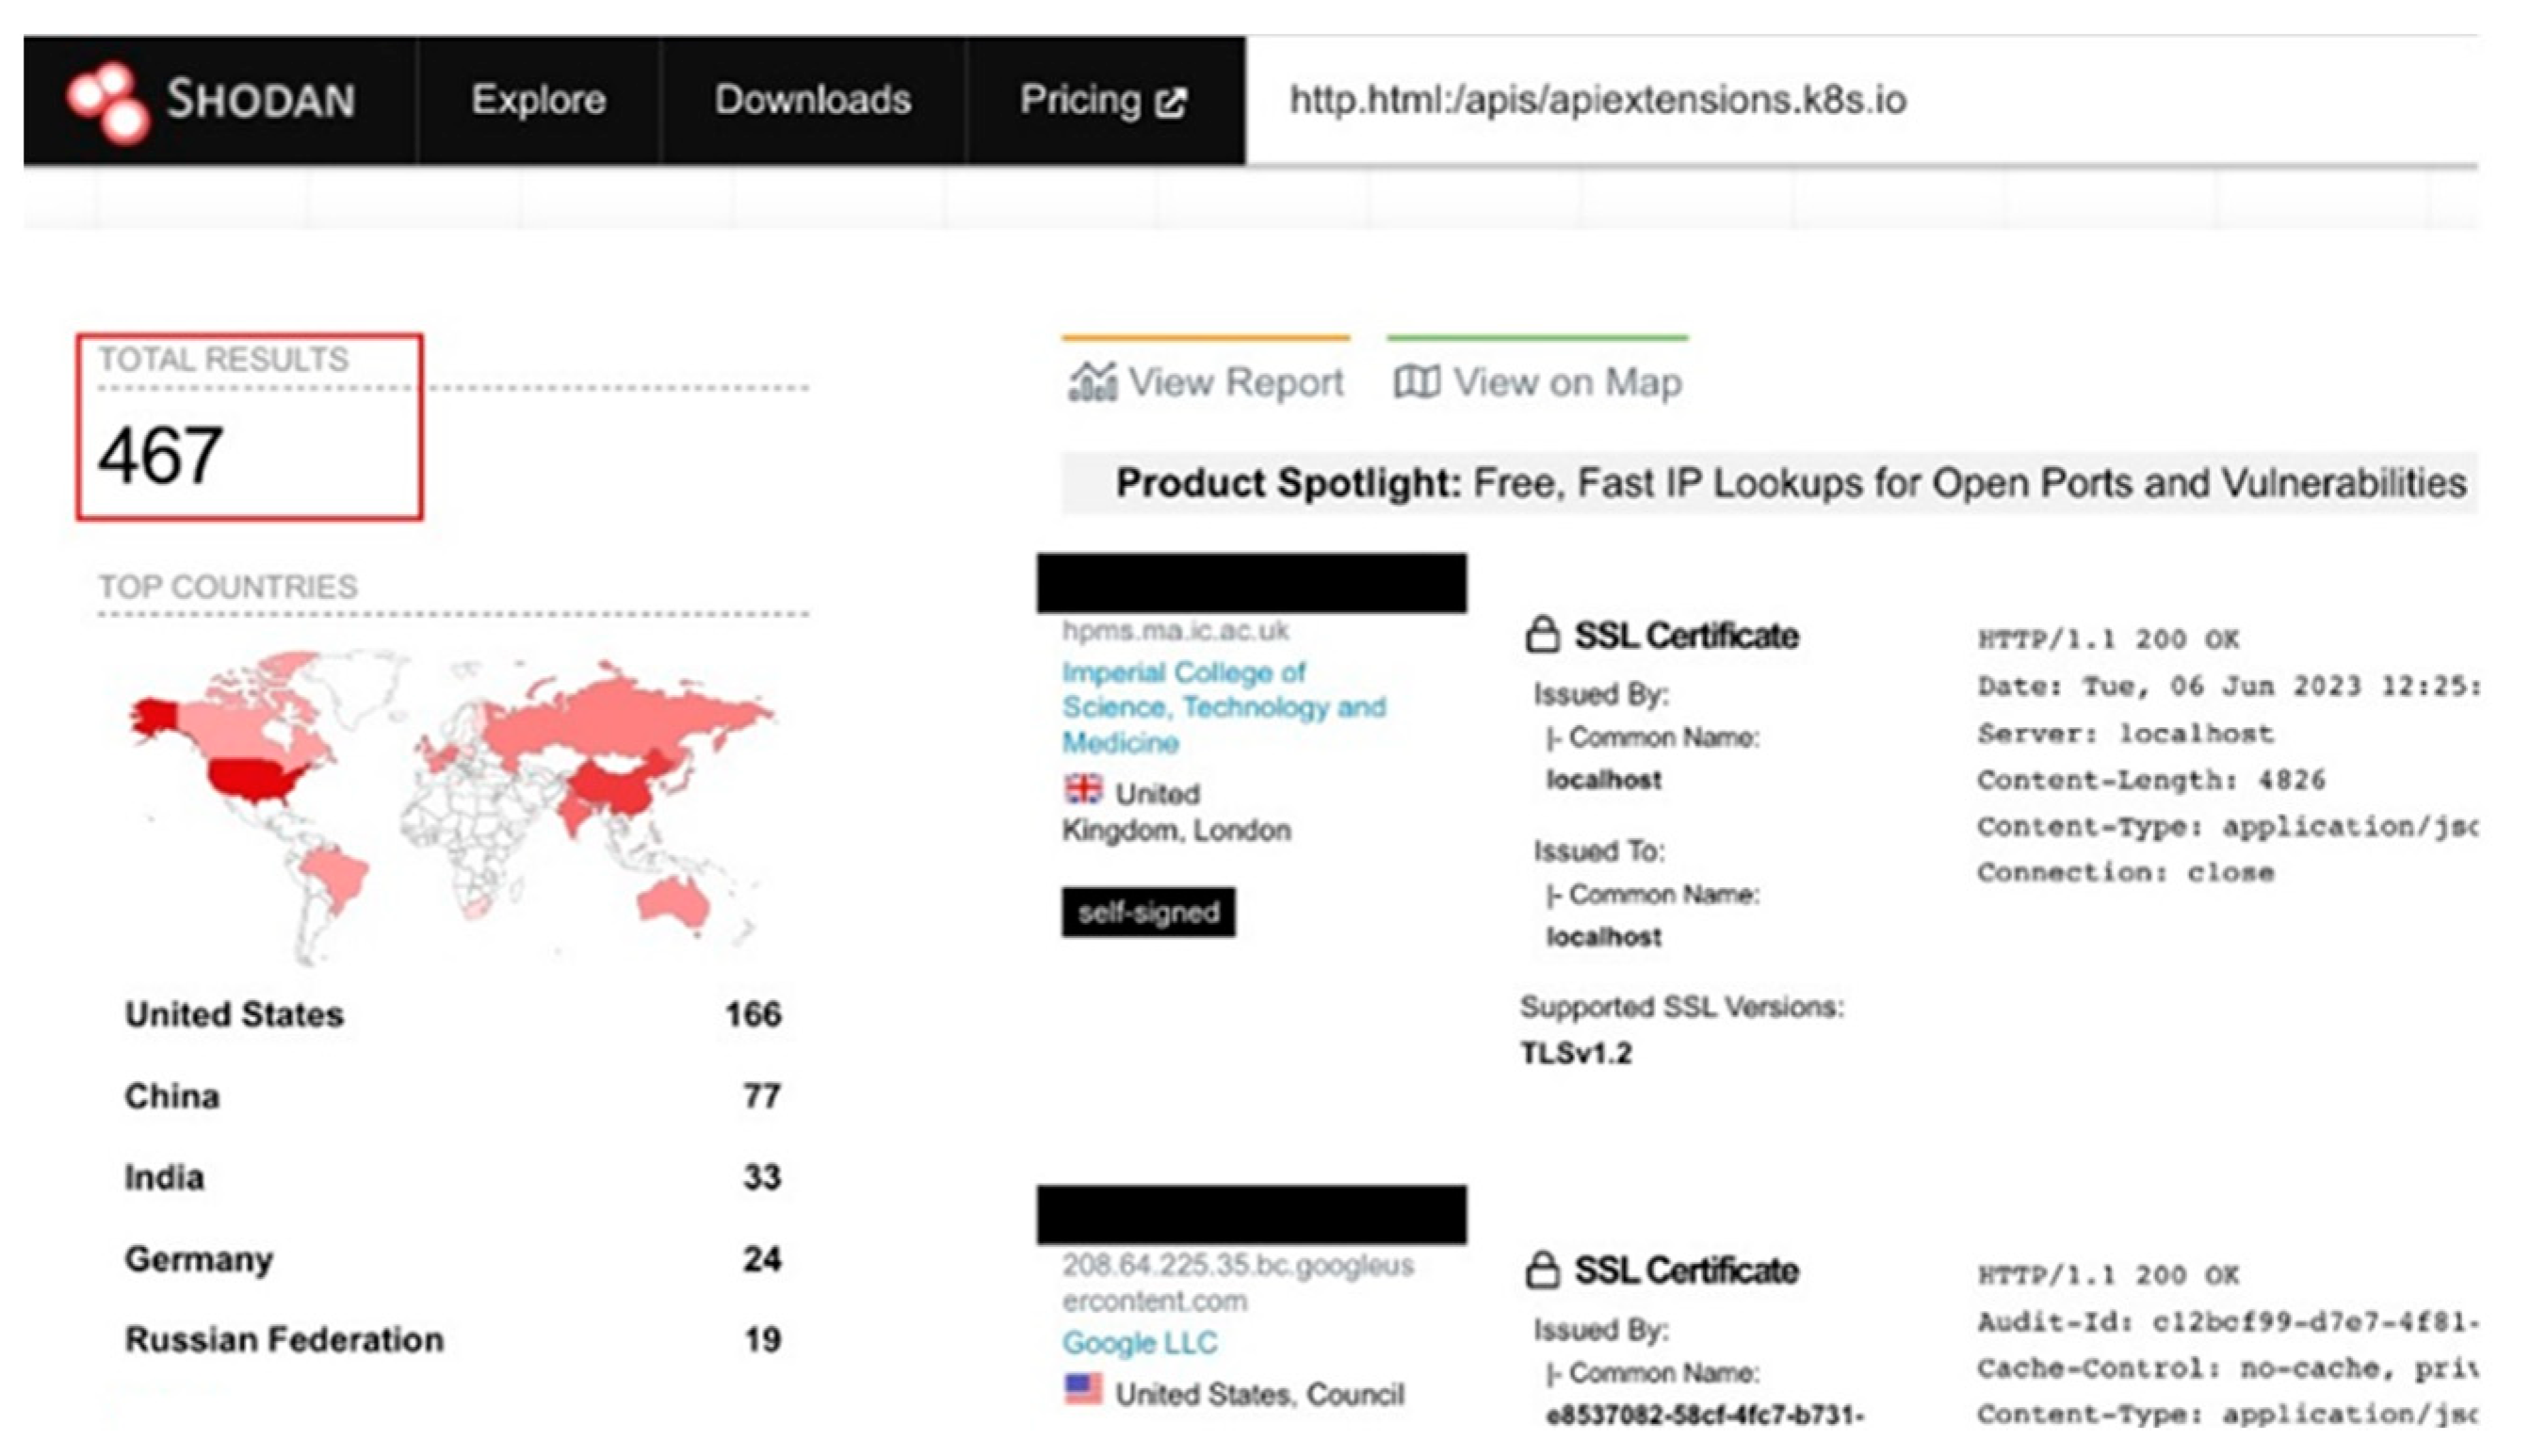Filter results by United States
The image size is (2530, 1456).
pyautogui.click(x=234, y=1014)
